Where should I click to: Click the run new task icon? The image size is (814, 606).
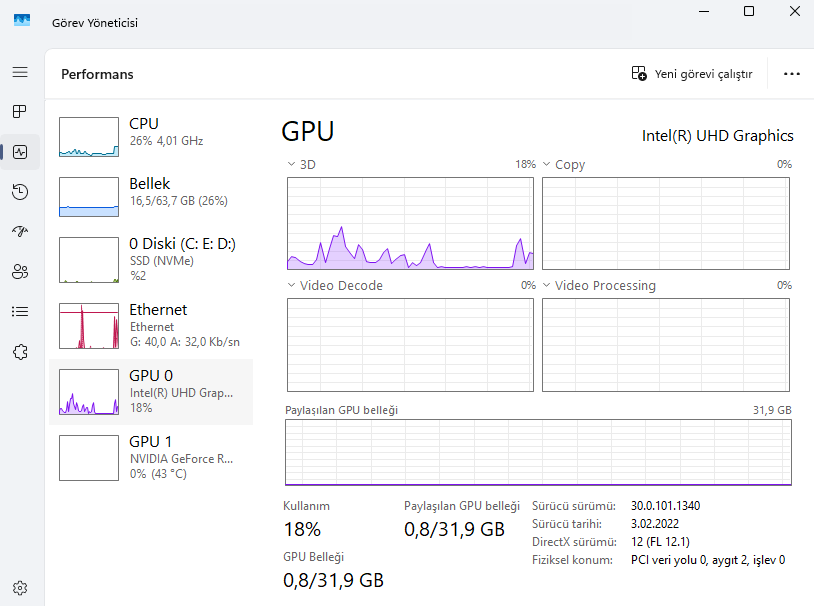(x=639, y=73)
